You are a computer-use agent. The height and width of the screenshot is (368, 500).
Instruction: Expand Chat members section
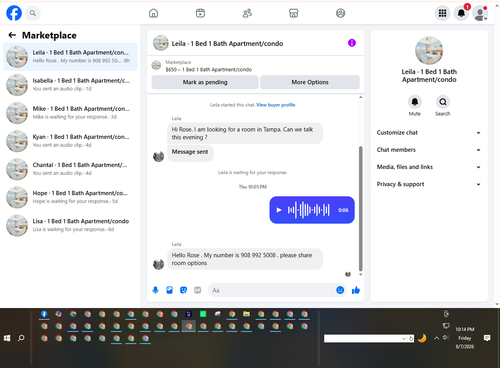[x=429, y=150]
